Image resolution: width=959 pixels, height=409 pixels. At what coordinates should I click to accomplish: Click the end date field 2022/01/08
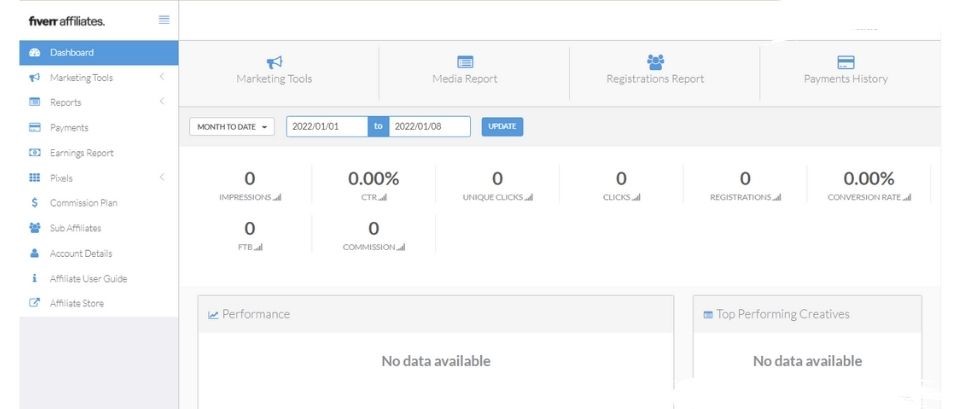pos(428,127)
